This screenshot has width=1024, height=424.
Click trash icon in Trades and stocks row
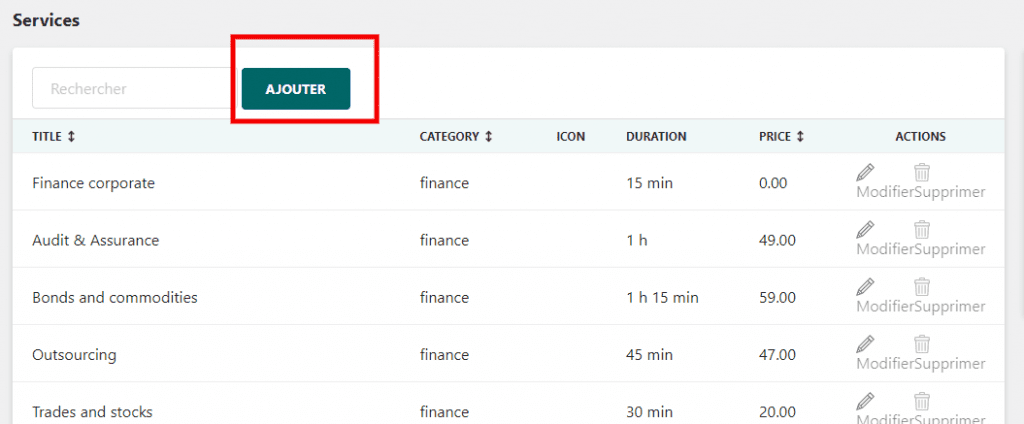922,401
